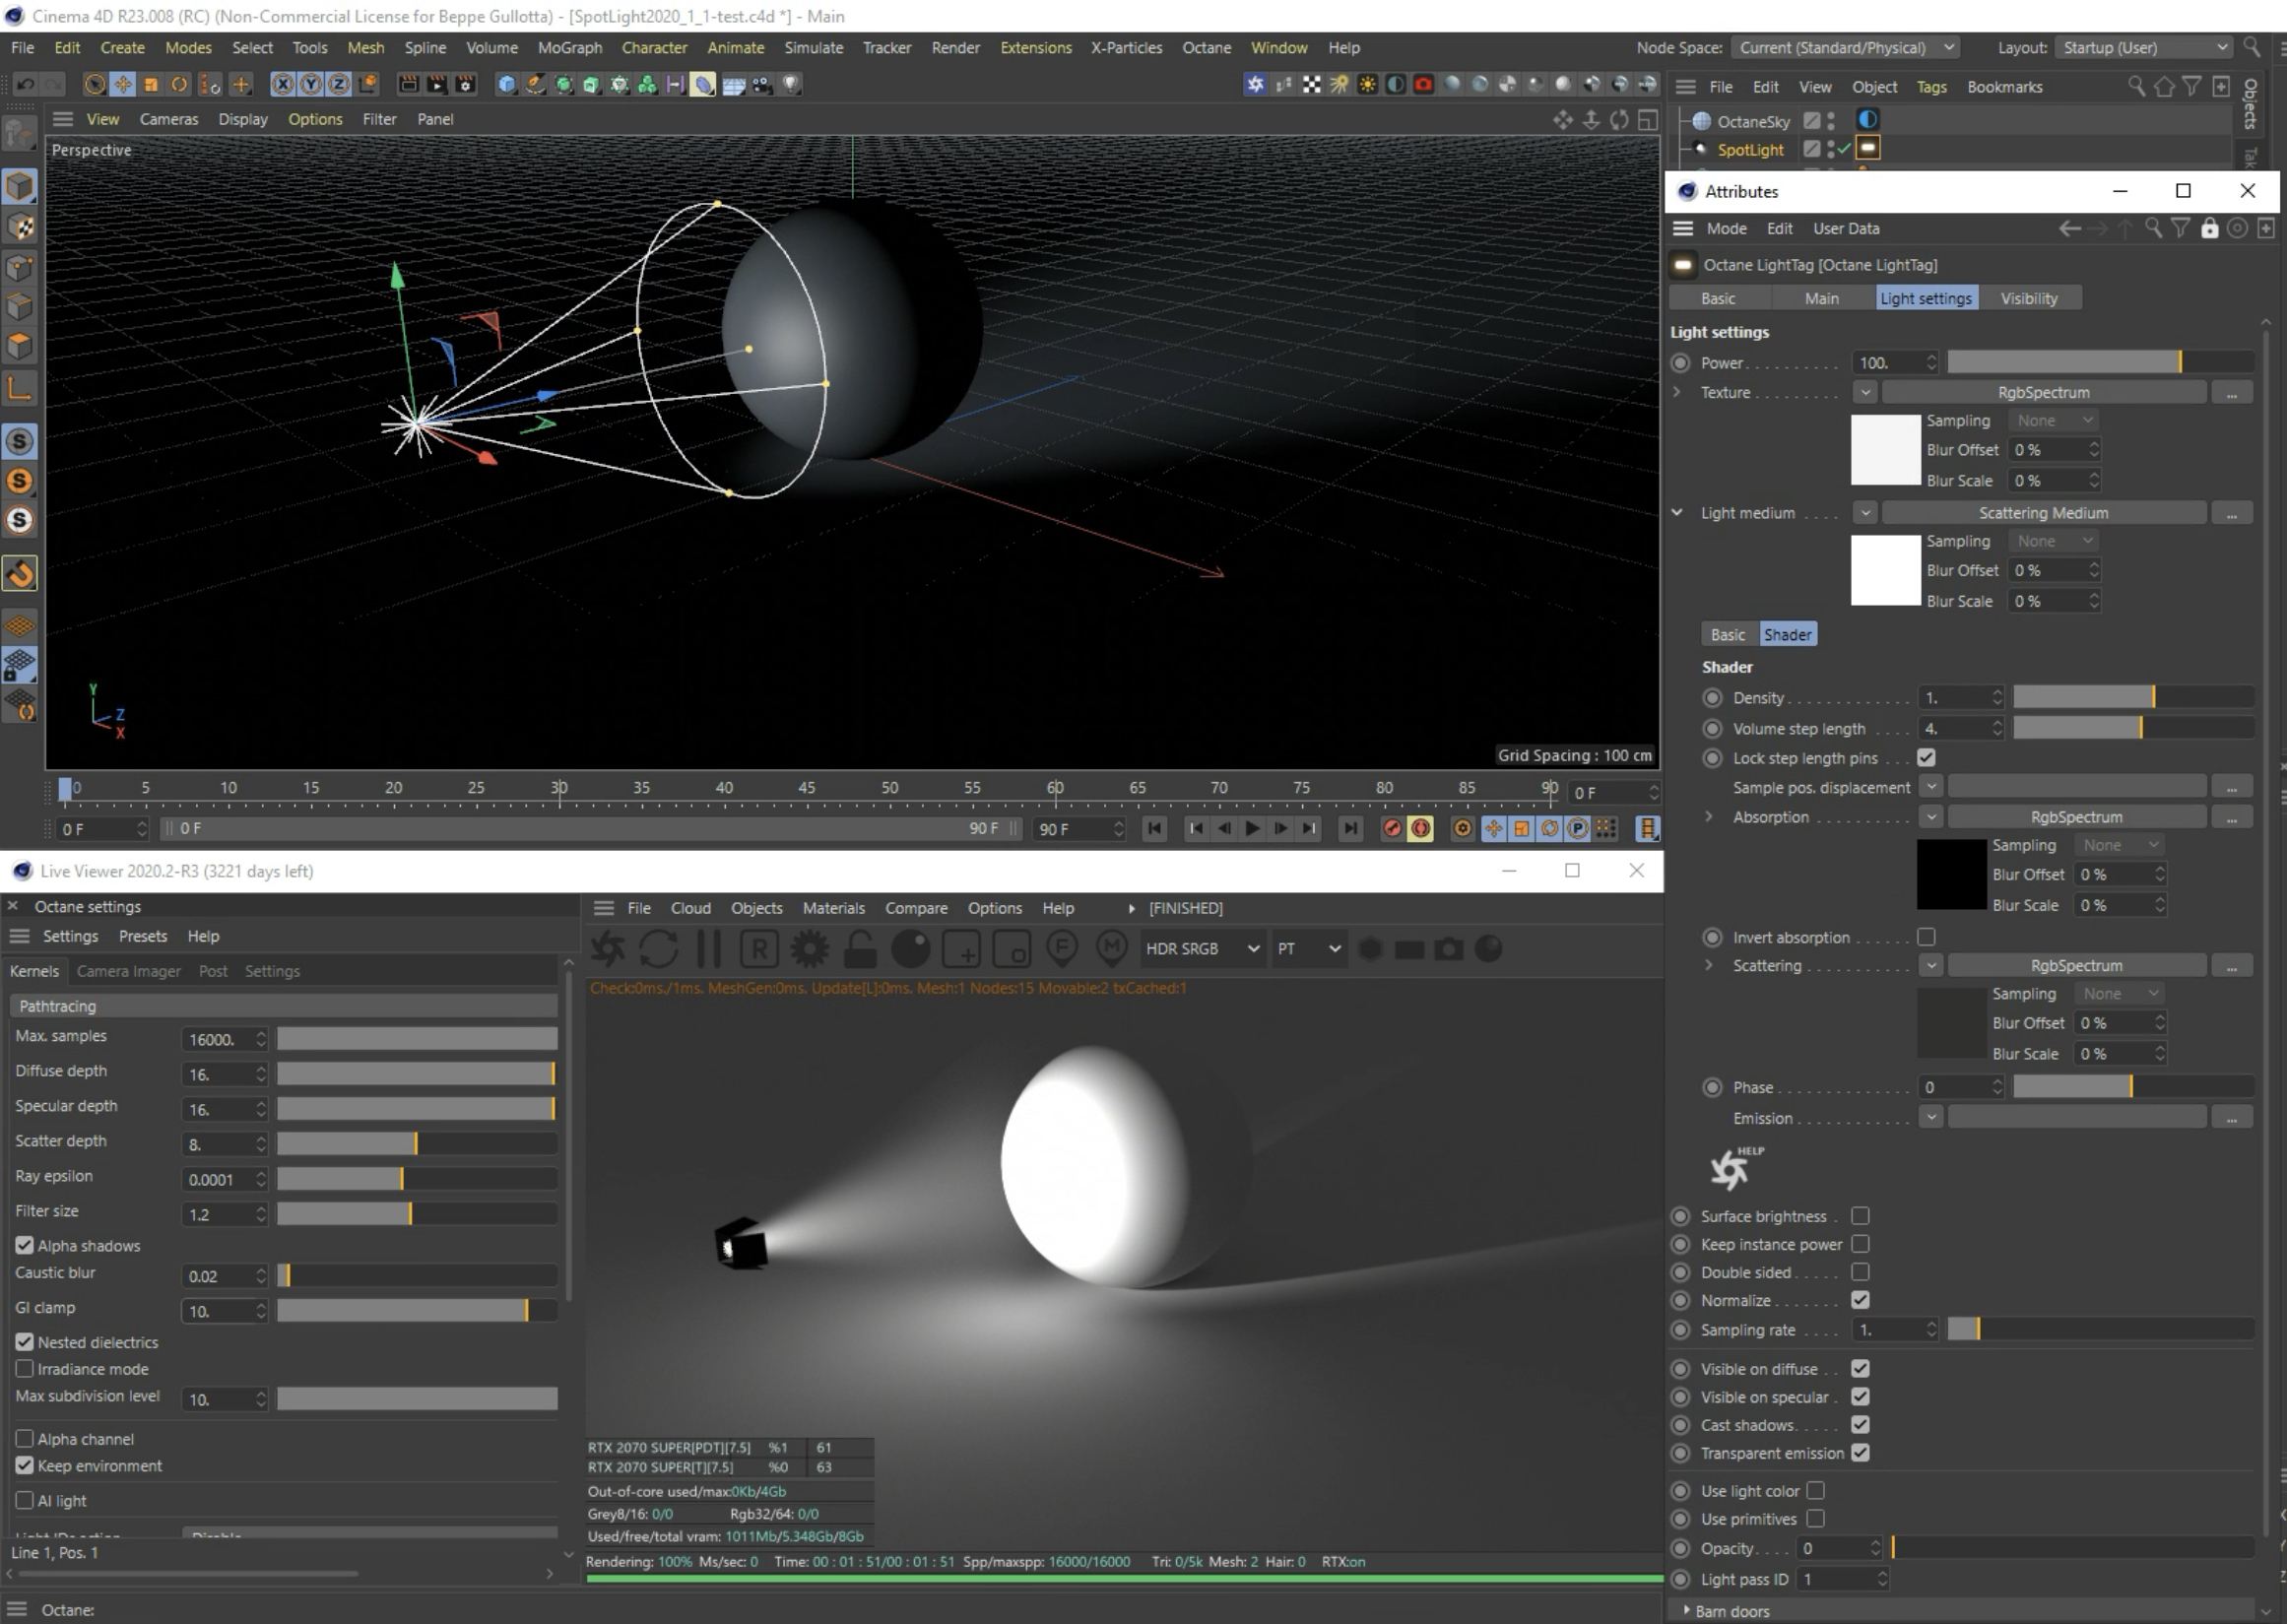The image size is (2287, 1624).
Task: Open the PT kernel dropdown
Action: tap(1307, 949)
